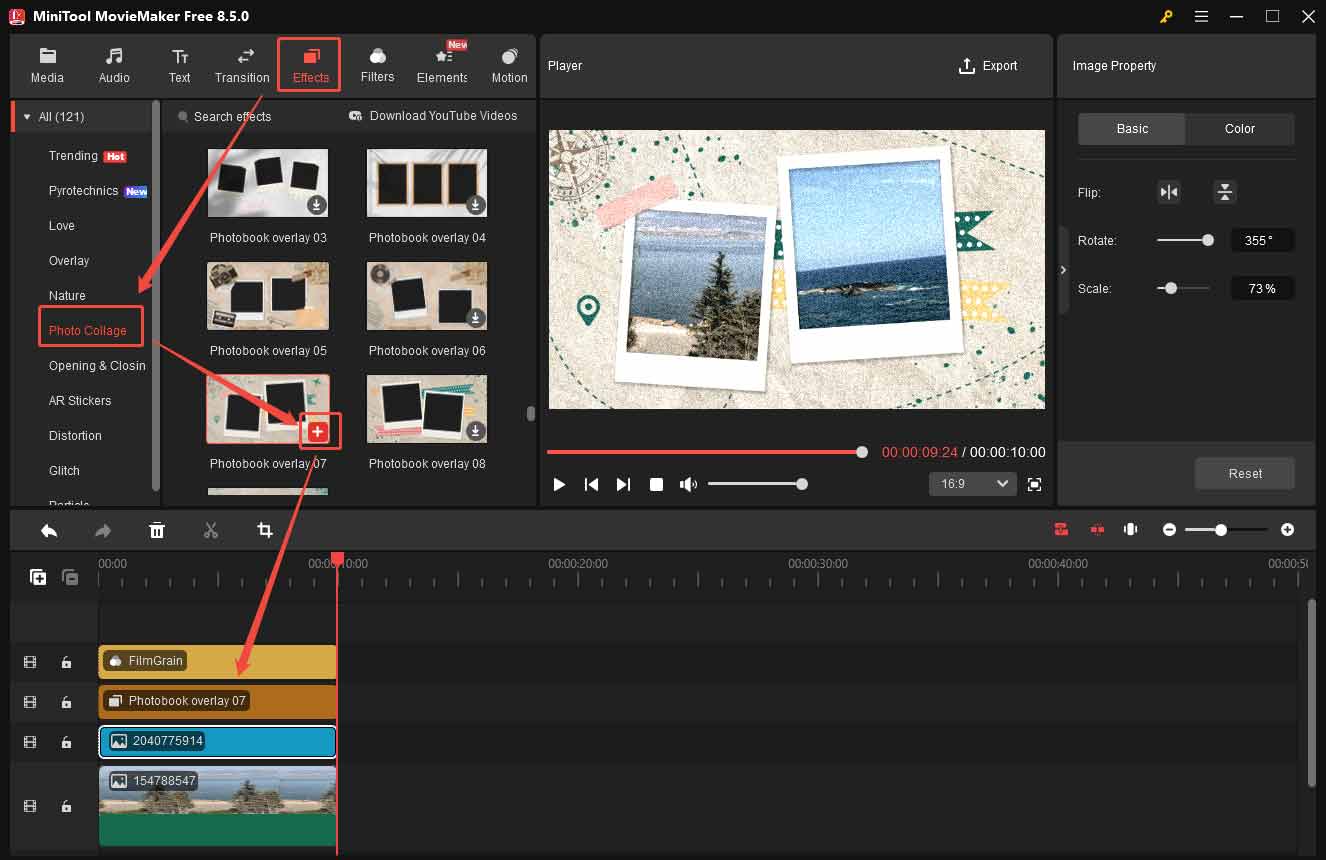Open the Crop tool in timeline toolbar
Viewport: 1326px width, 860px height.
(265, 530)
